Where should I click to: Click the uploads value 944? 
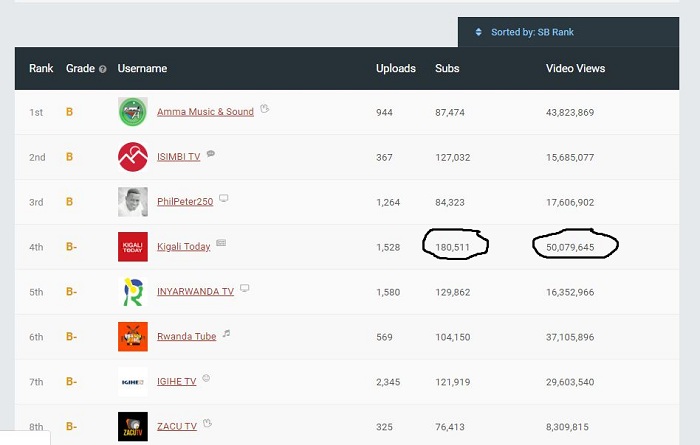point(384,112)
